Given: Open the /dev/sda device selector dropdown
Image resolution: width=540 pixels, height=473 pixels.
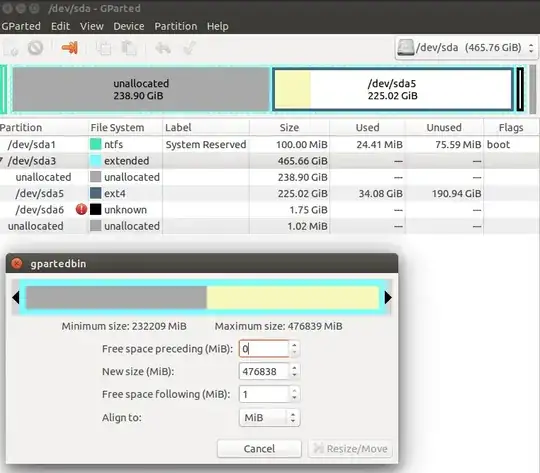Looking at the screenshot, I should 466,48.
